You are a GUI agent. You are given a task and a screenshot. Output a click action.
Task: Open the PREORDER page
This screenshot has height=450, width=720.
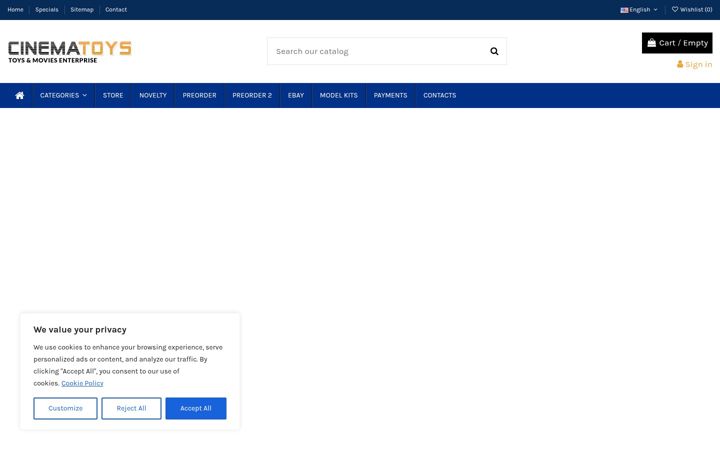199,96
